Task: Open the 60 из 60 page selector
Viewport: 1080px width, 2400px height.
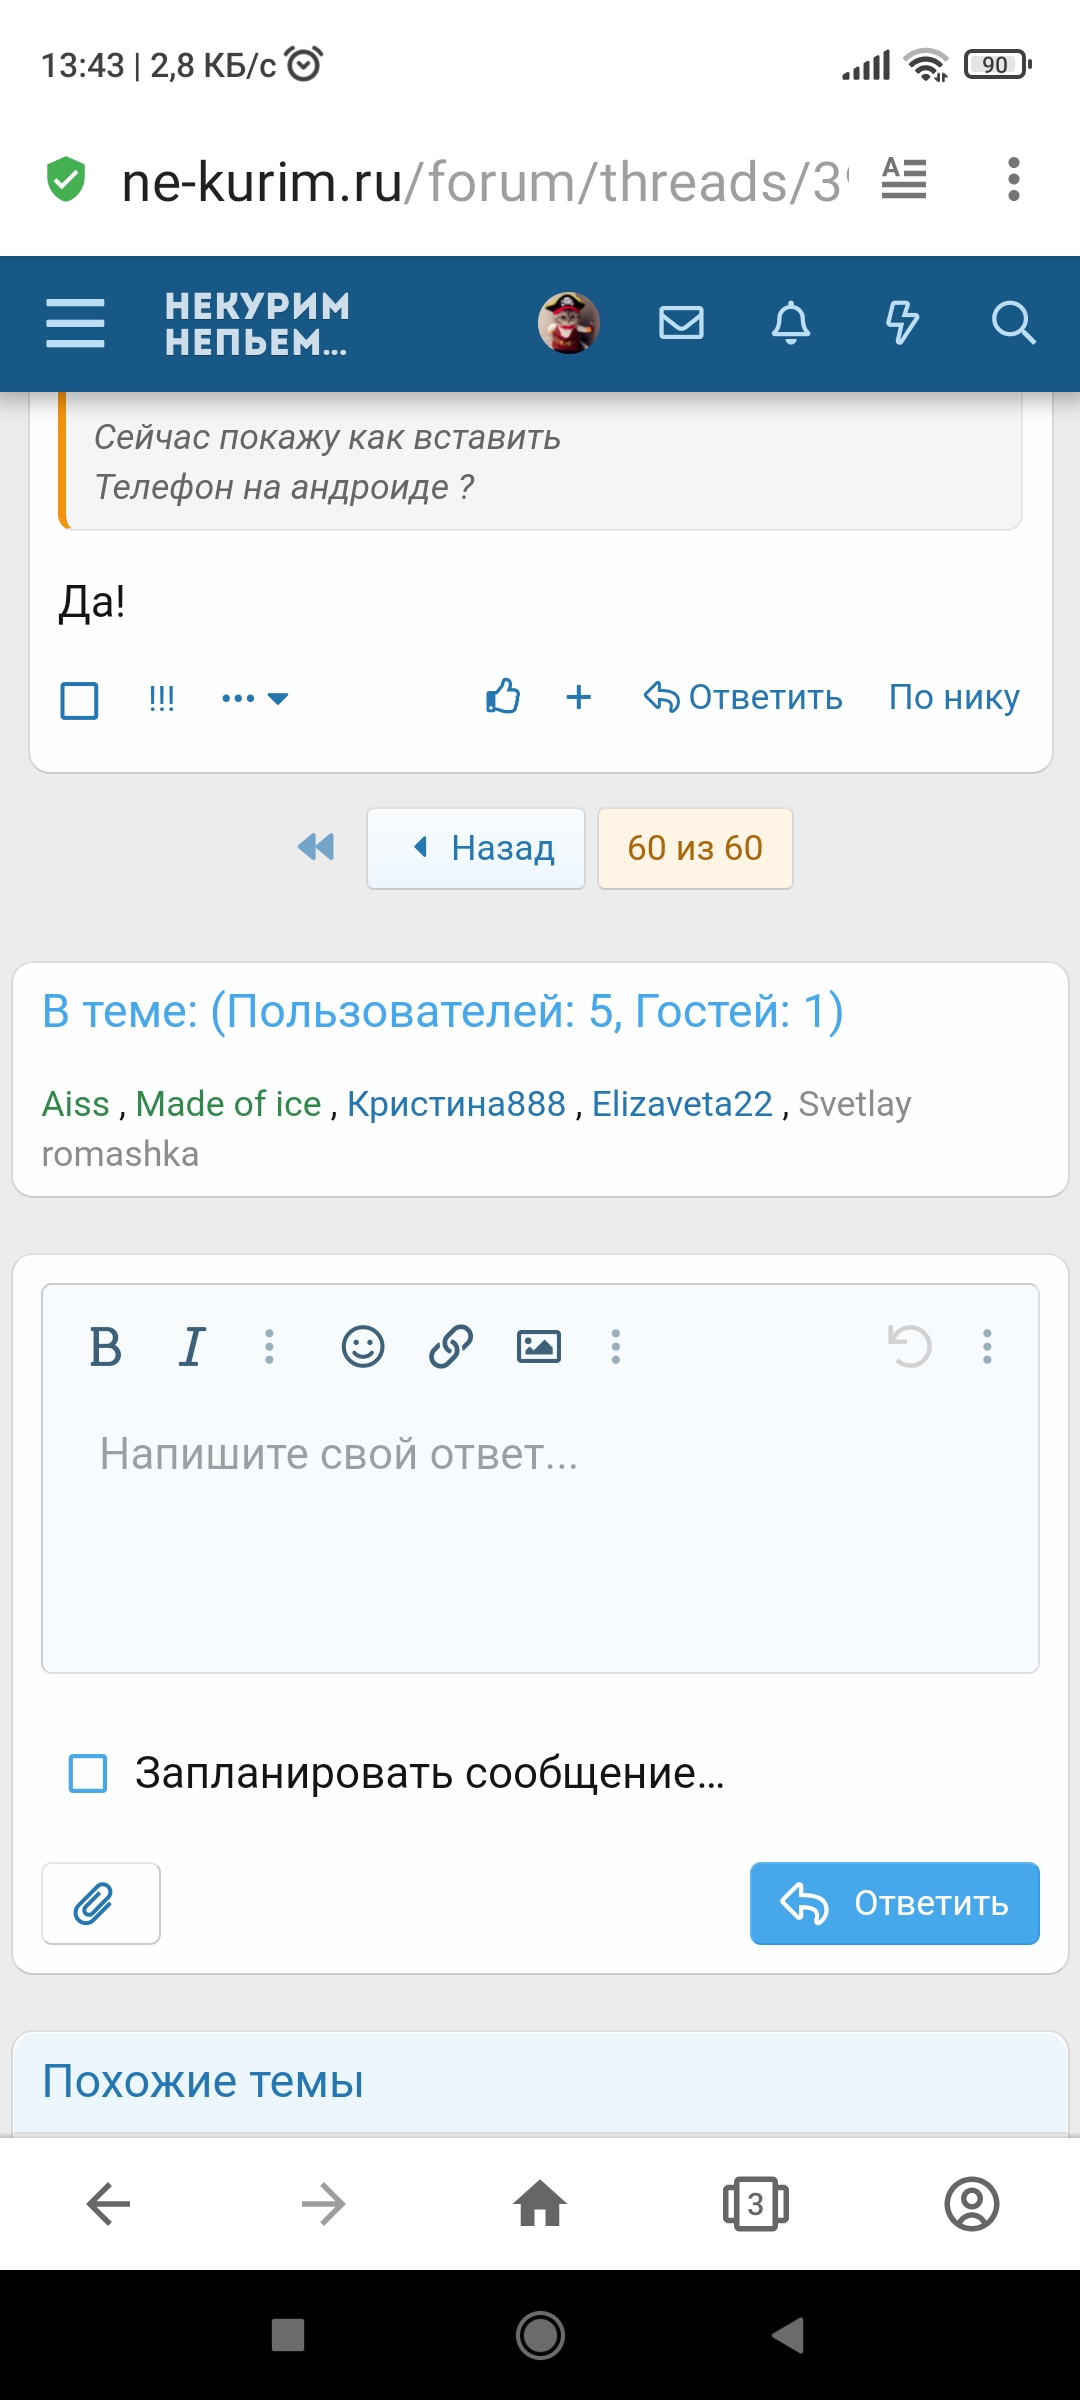Action: (x=695, y=848)
